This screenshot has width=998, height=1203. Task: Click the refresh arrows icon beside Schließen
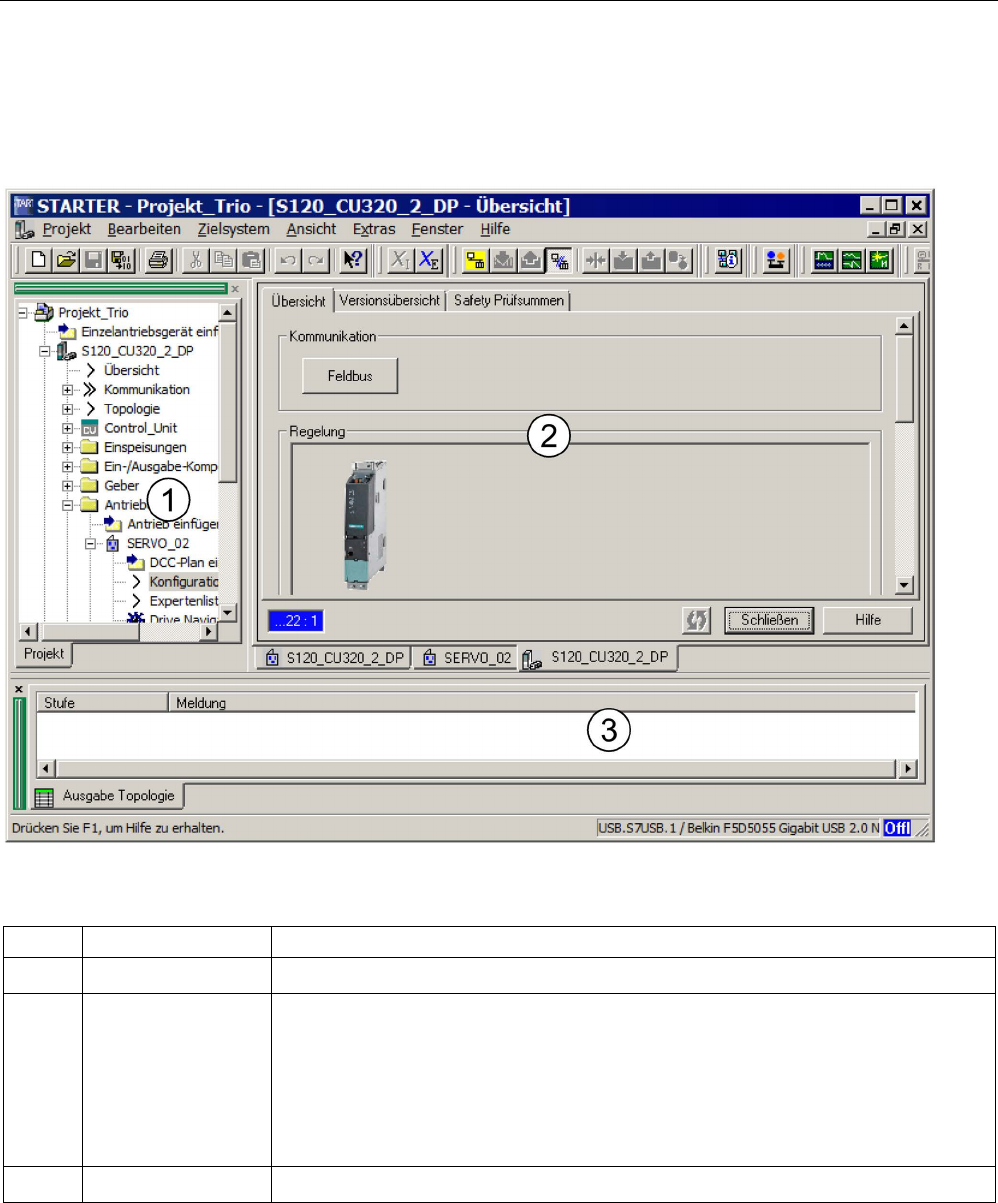pos(698,620)
